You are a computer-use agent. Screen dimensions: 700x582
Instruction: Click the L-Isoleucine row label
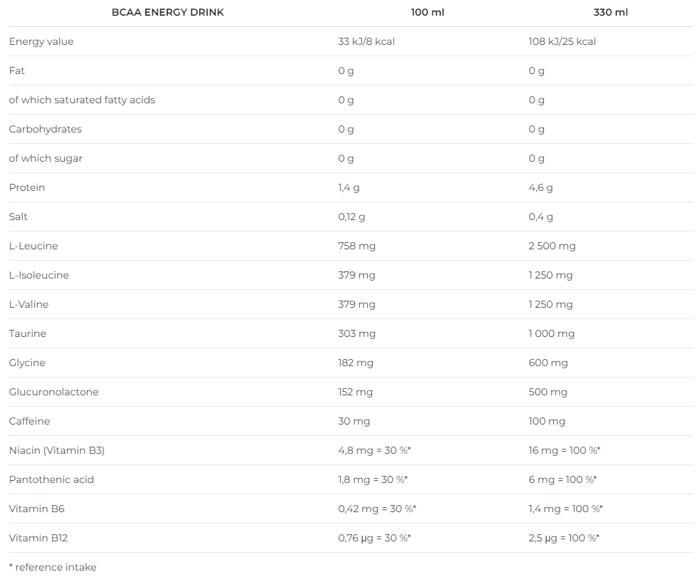(x=39, y=275)
